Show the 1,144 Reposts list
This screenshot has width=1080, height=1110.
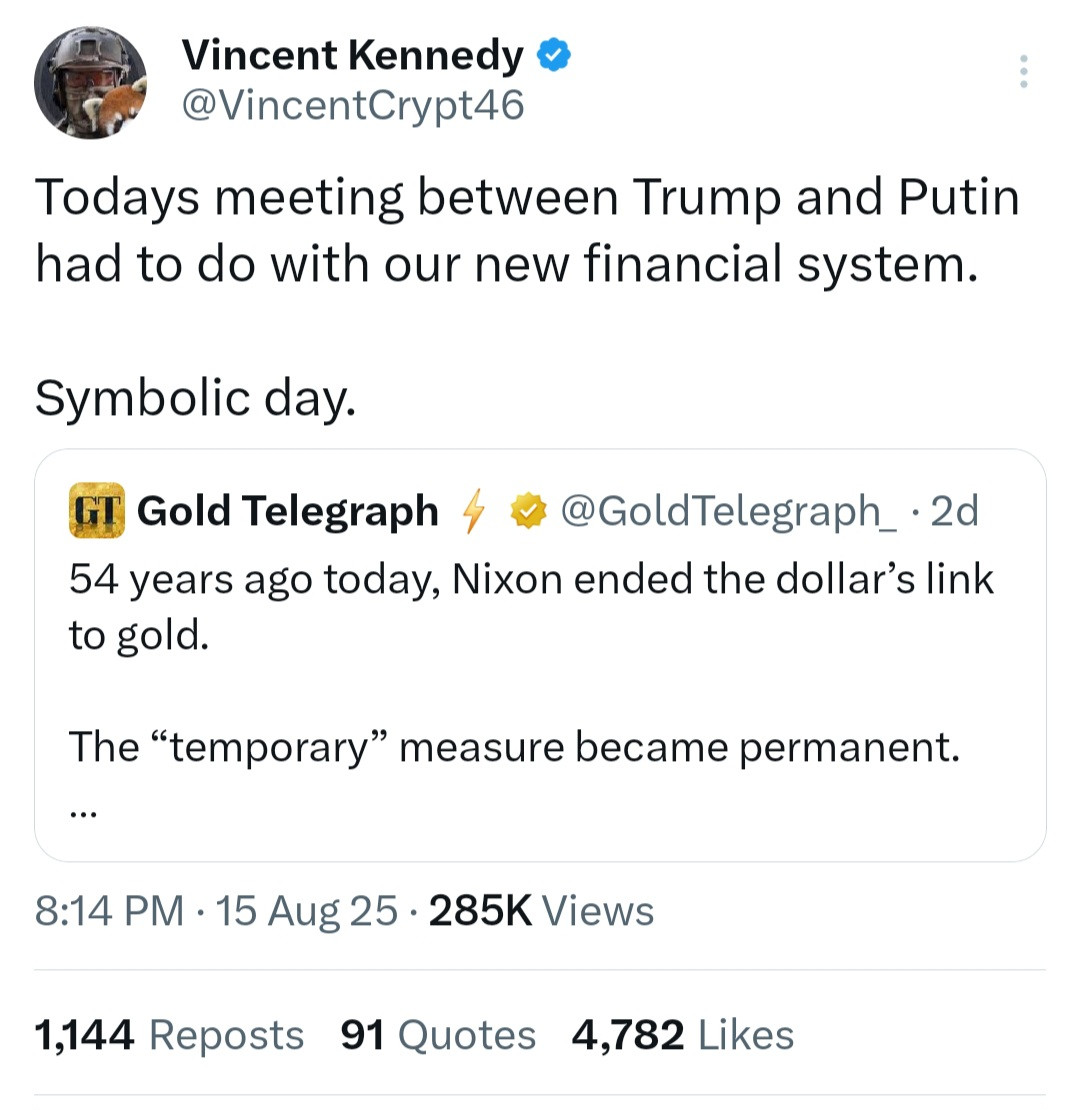169,1035
